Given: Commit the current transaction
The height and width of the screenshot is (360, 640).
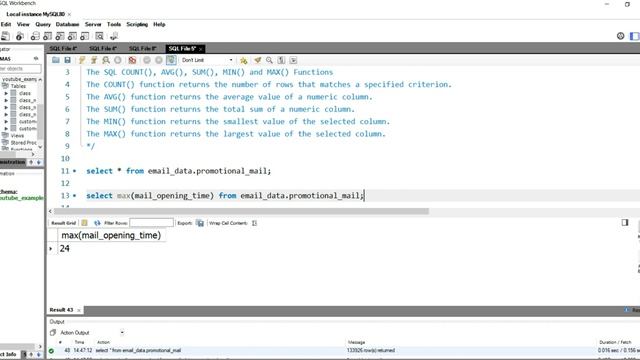Looking at the screenshot, I should pos(147,60).
